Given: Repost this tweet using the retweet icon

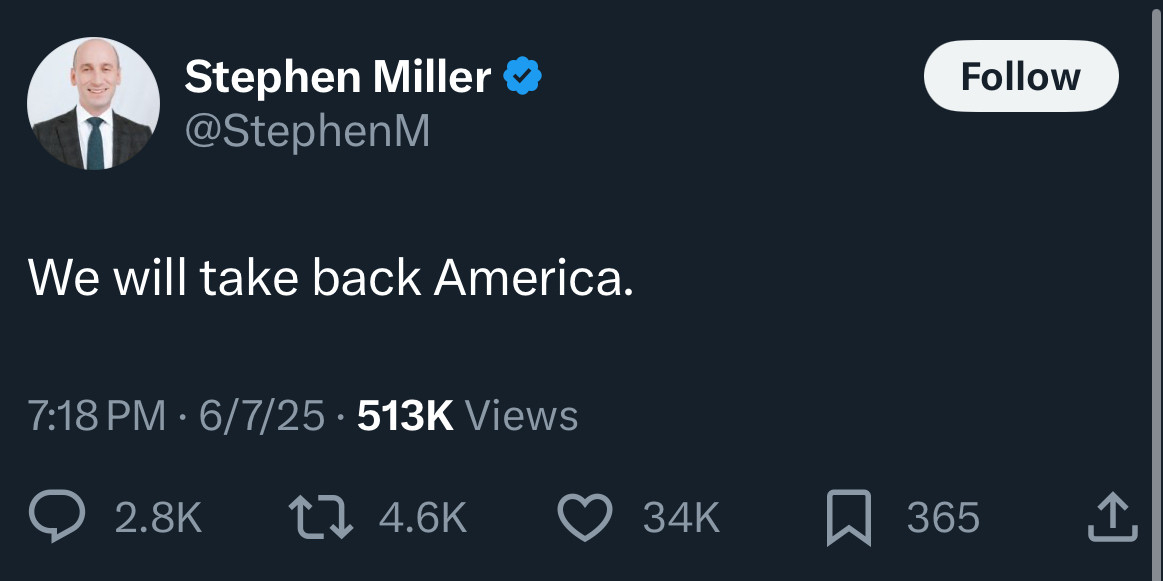Looking at the screenshot, I should point(320,518).
